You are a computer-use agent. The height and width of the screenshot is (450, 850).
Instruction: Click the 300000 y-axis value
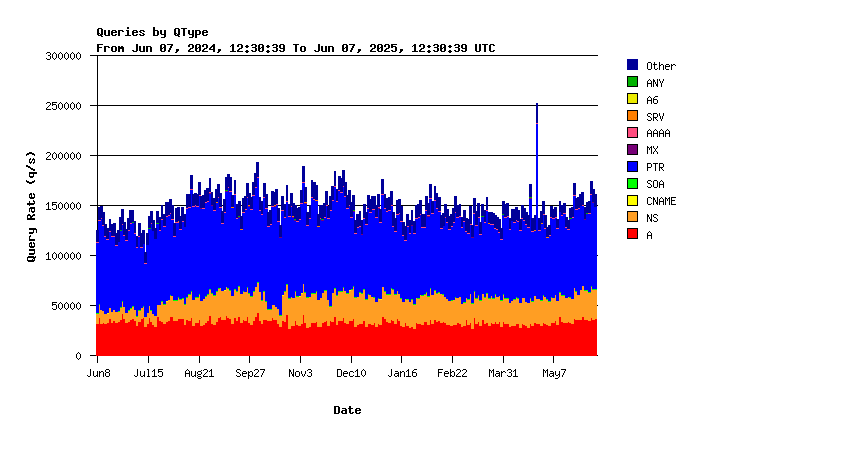pyautogui.click(x=63, y=56)
